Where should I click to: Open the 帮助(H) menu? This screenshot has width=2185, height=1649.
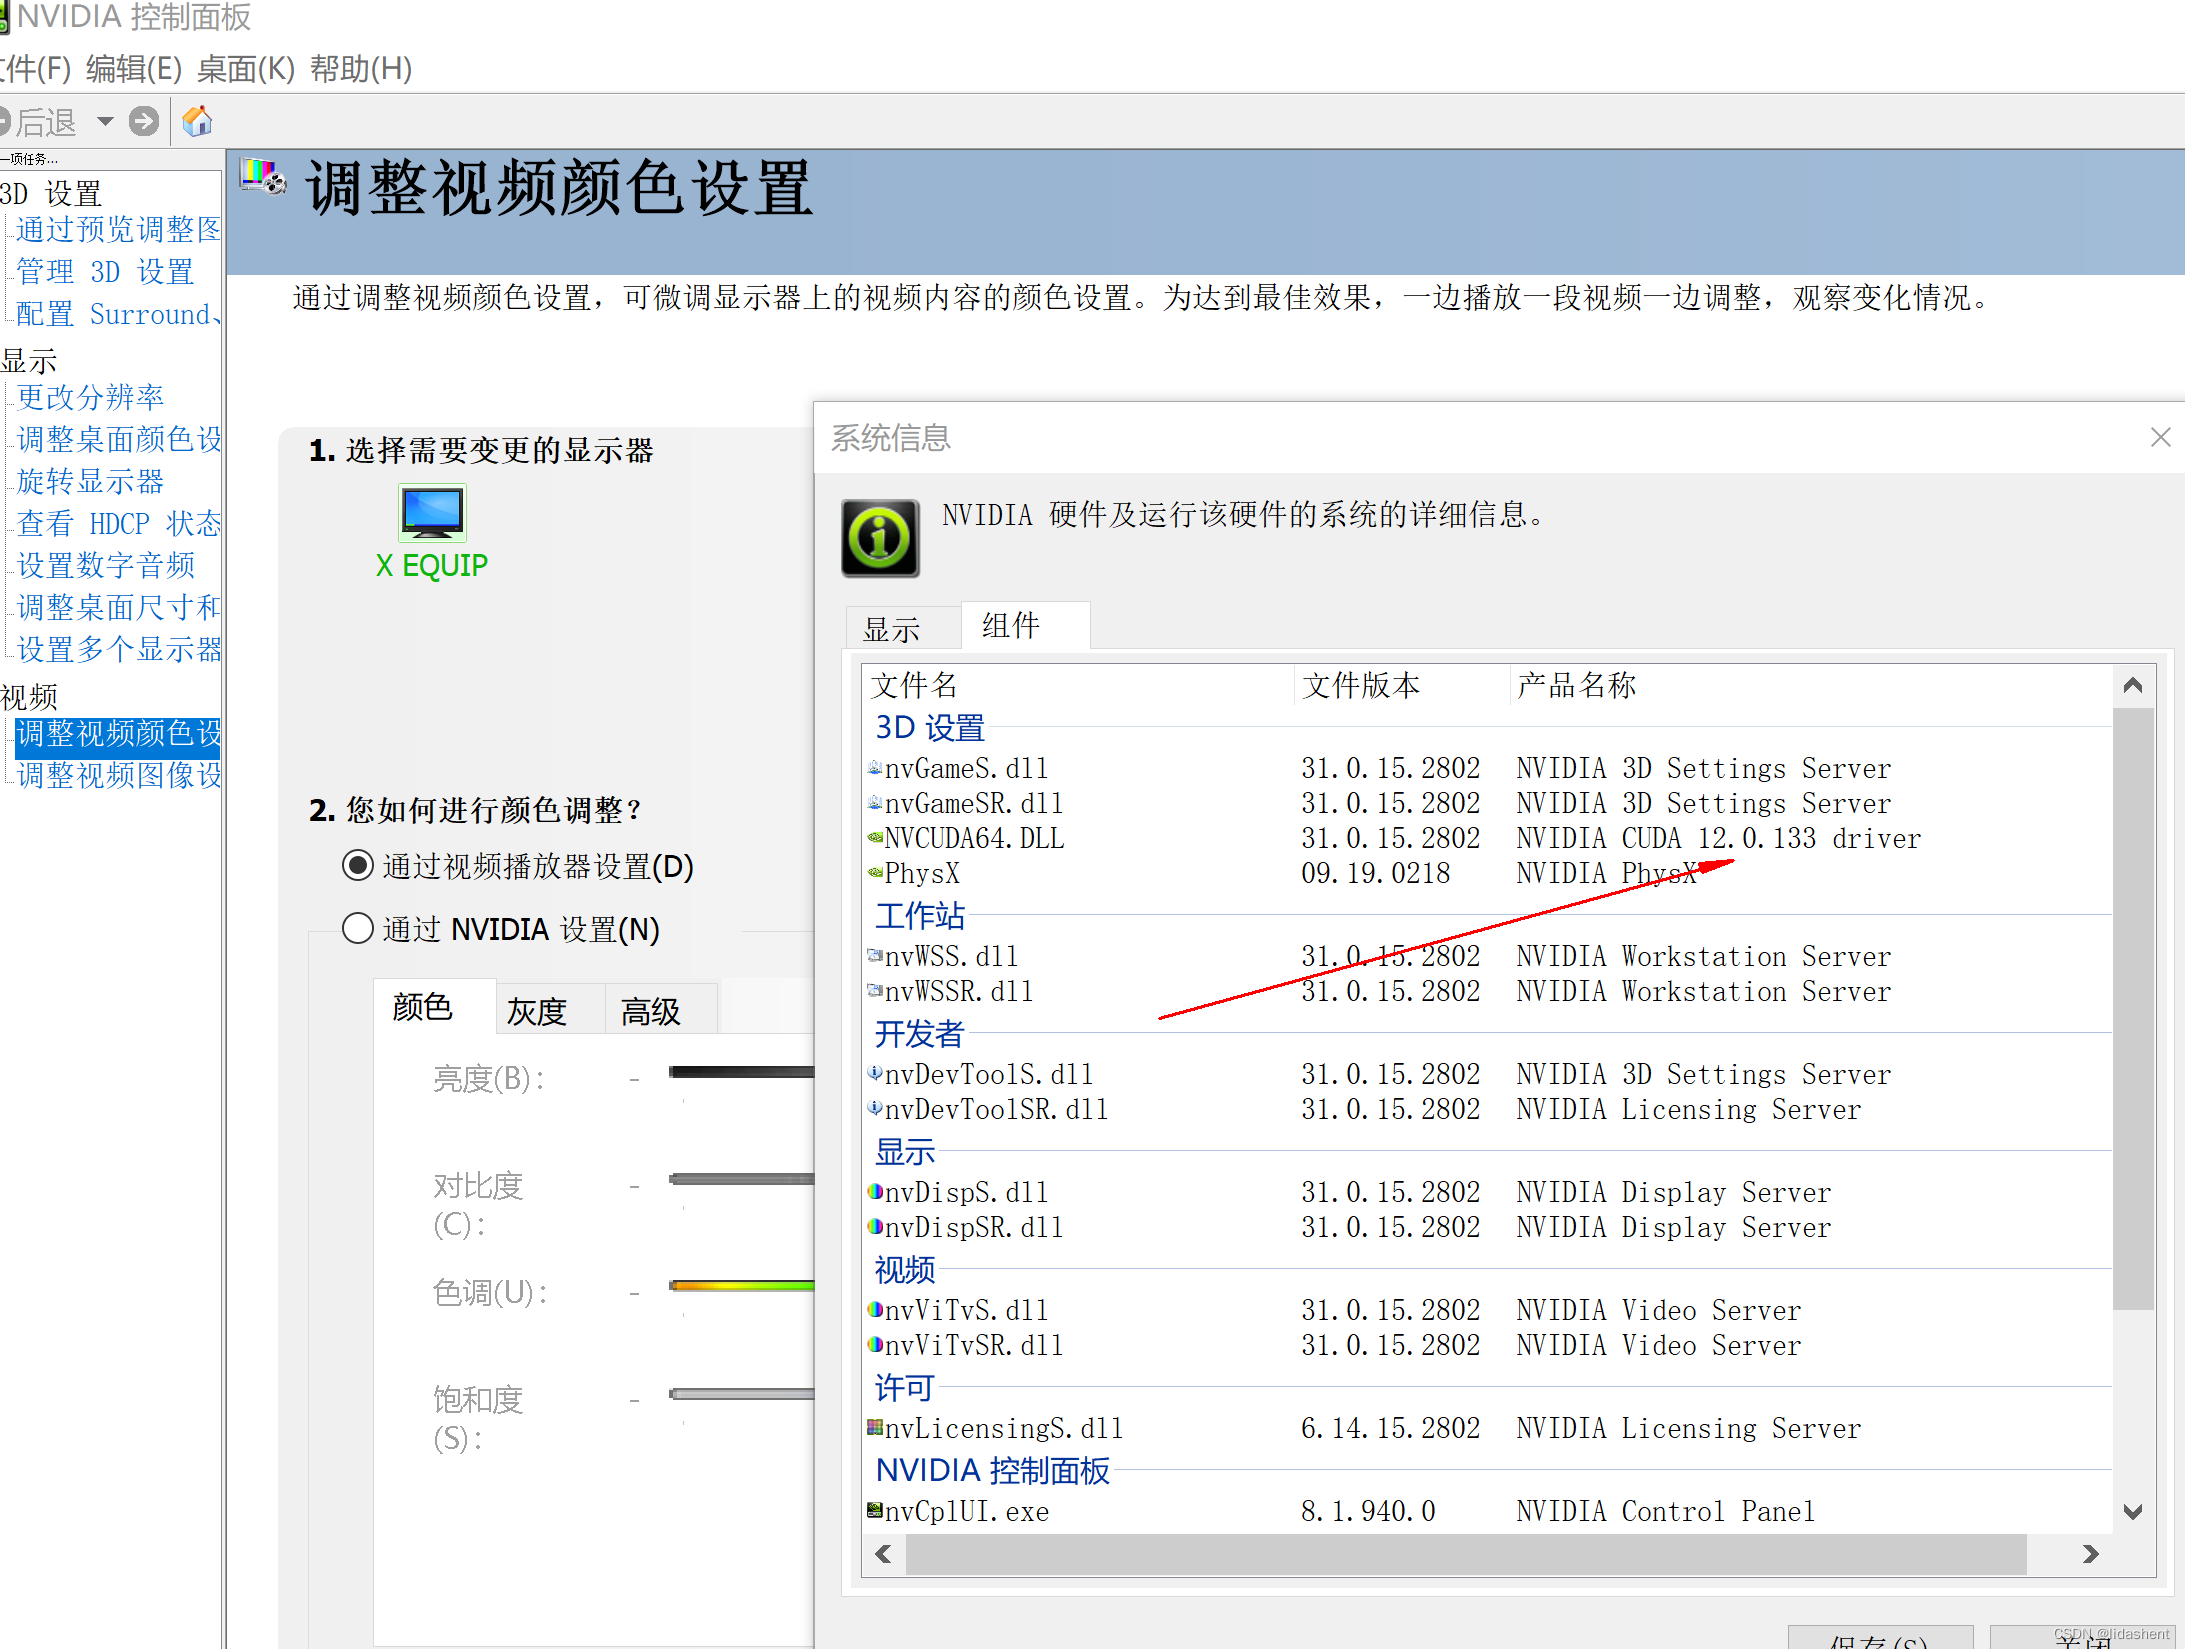[361, 69]
